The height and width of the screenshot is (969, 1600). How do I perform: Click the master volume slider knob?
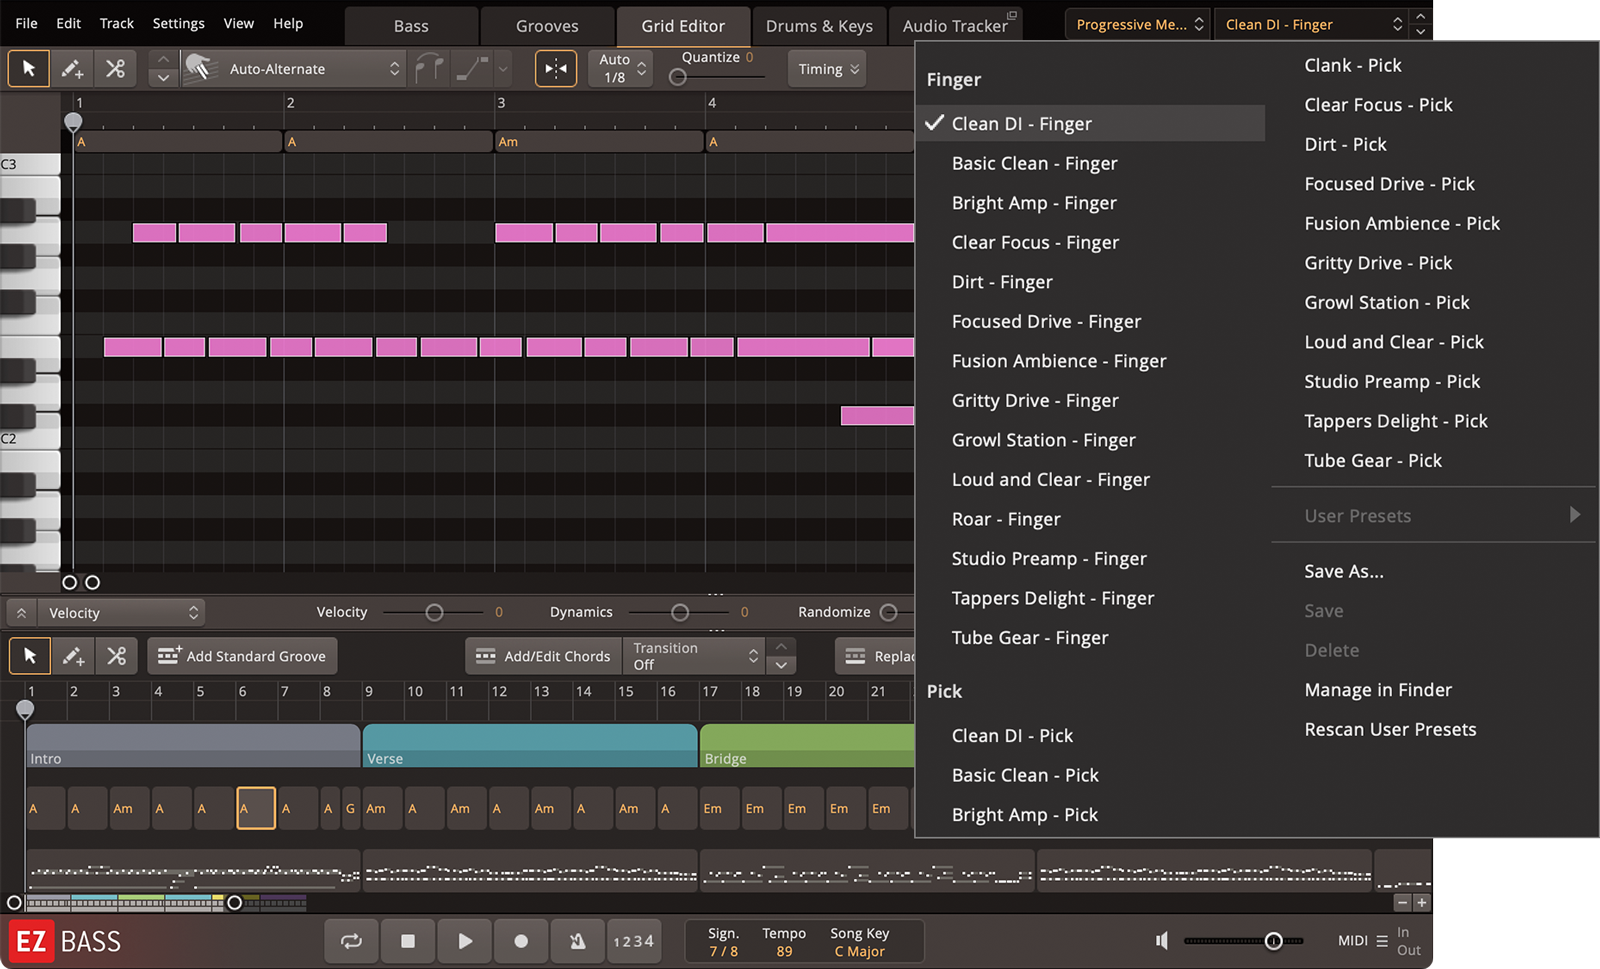pos(1273,941)
